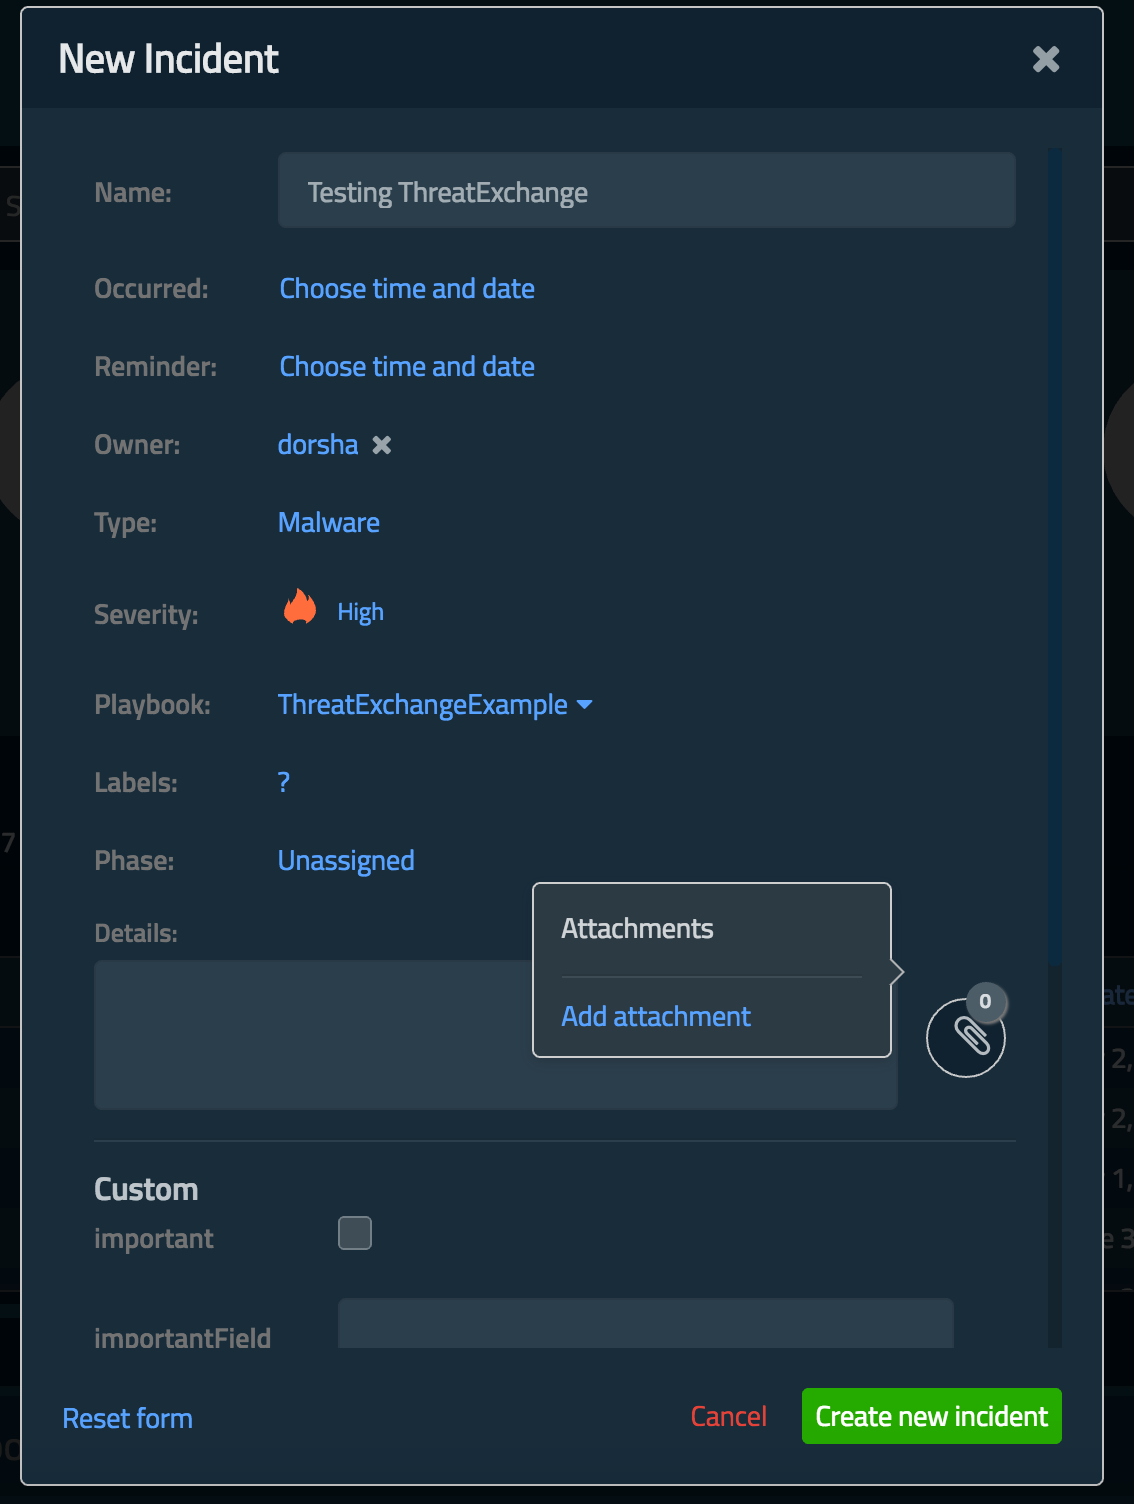Click inside the incident Name field

pos(645,190)
